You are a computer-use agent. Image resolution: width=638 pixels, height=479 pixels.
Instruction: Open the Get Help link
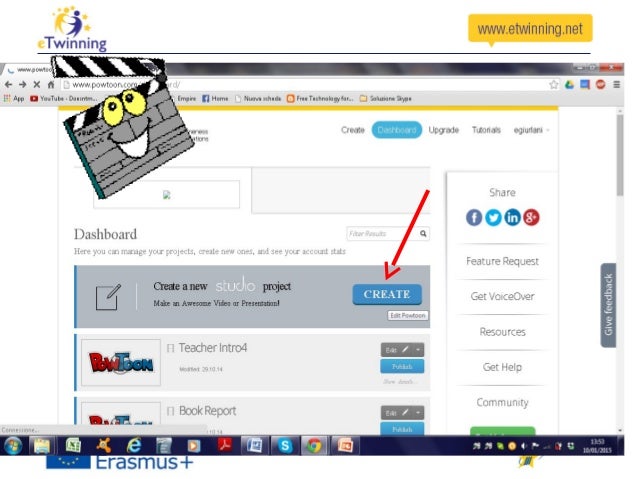point(503,367)
